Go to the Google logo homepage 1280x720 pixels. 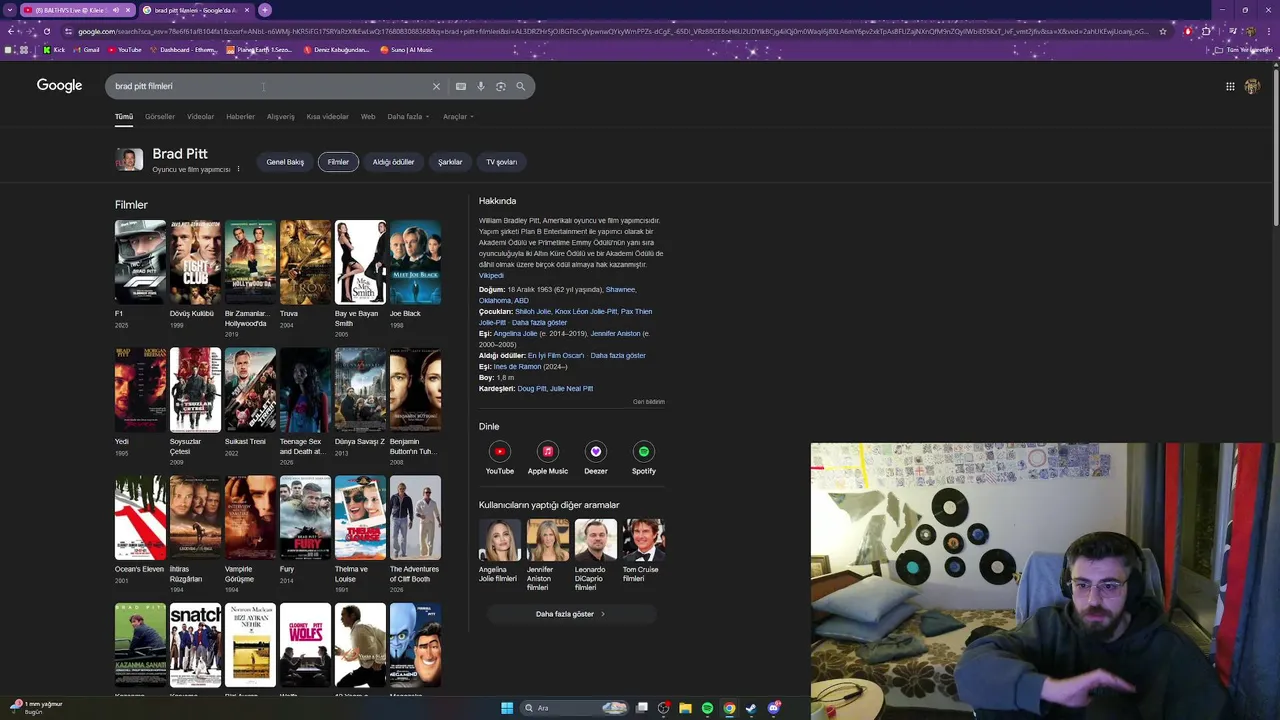[59, 86]
